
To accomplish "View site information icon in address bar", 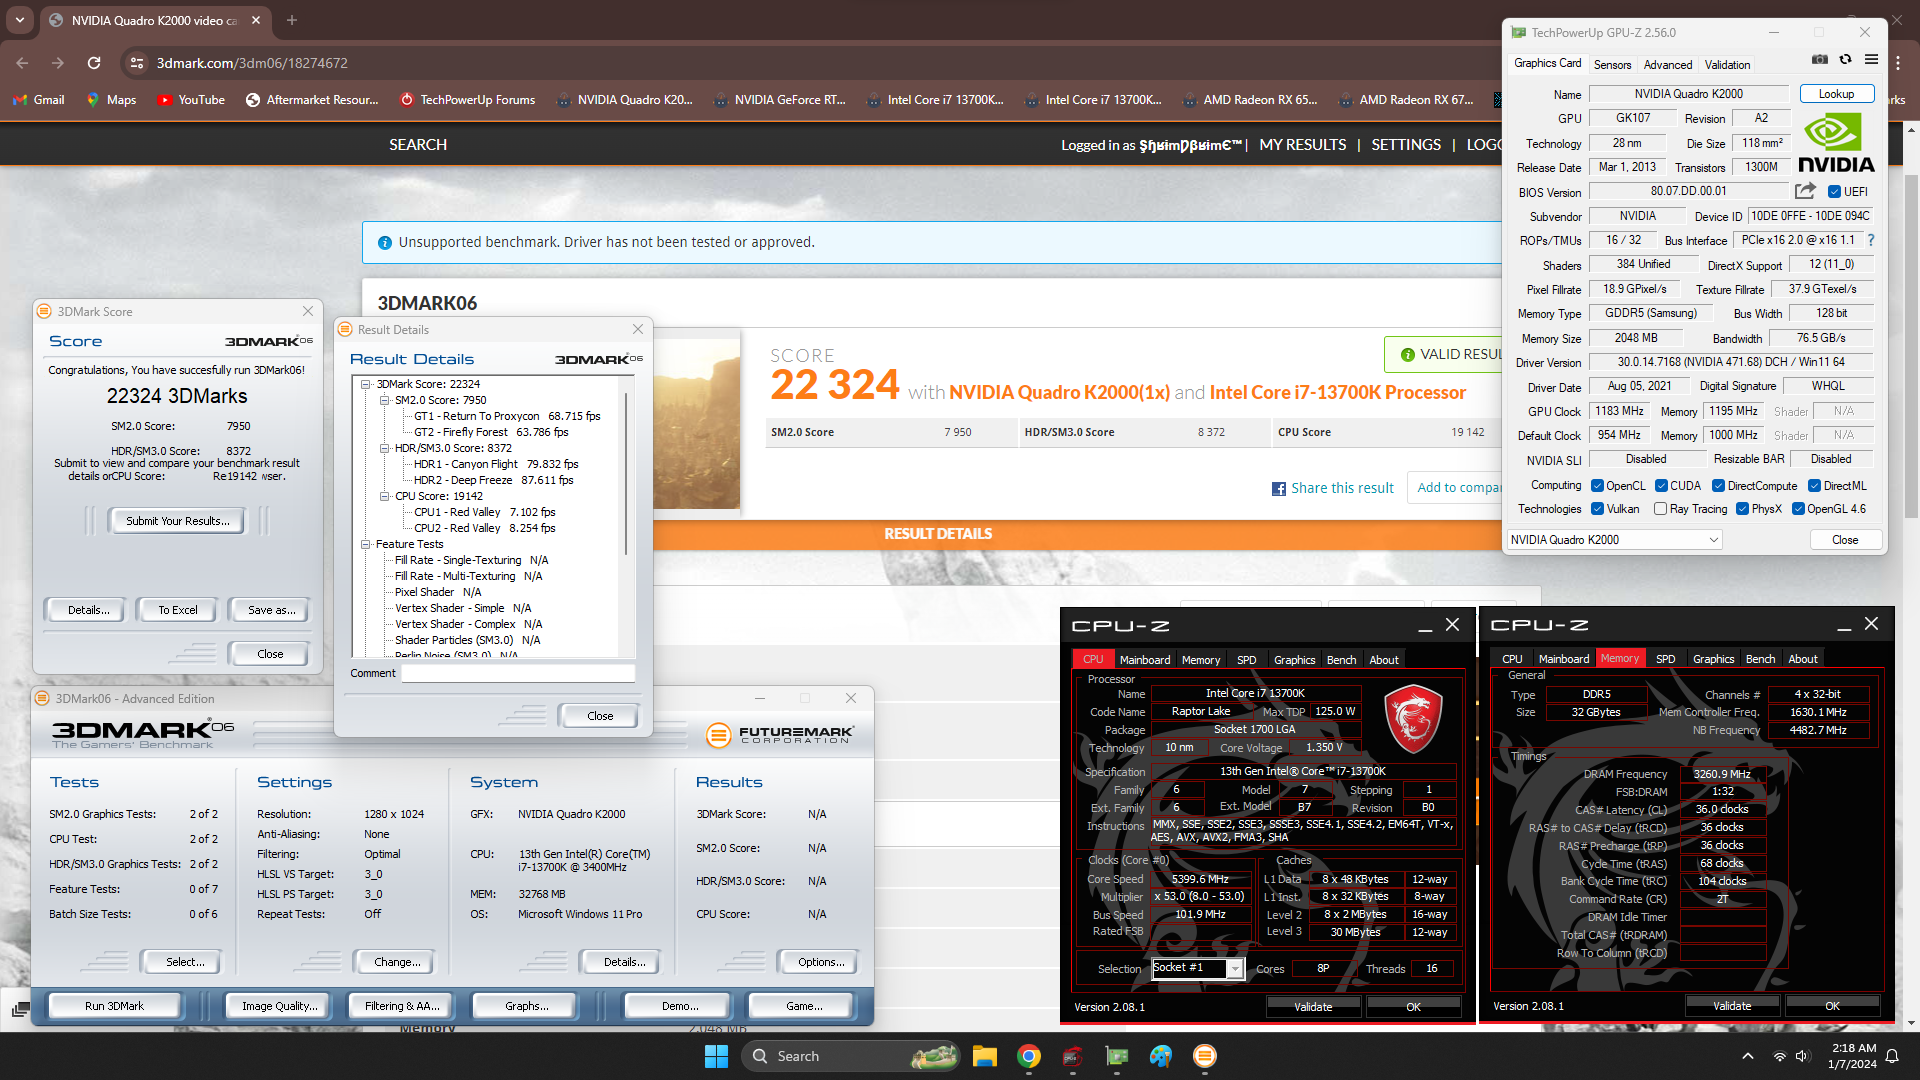I will (x=137, y=63).
